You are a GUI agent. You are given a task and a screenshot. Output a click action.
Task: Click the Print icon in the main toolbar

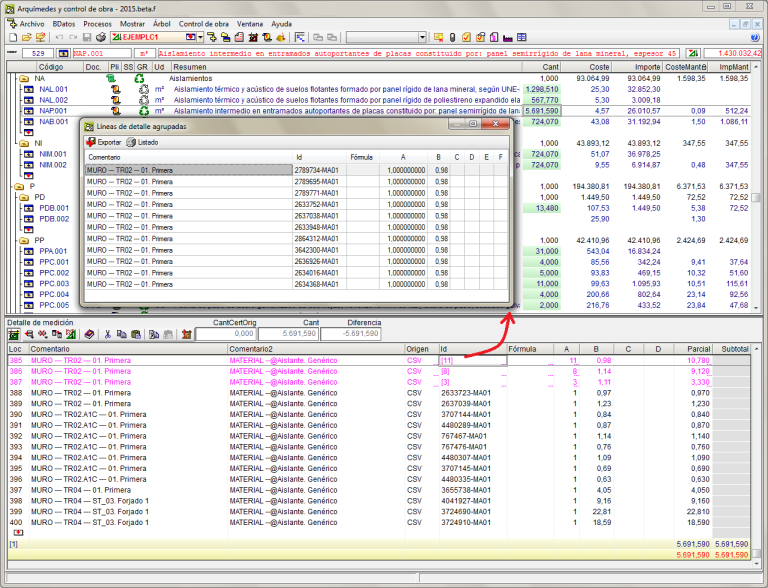click(x=101, y=37)
